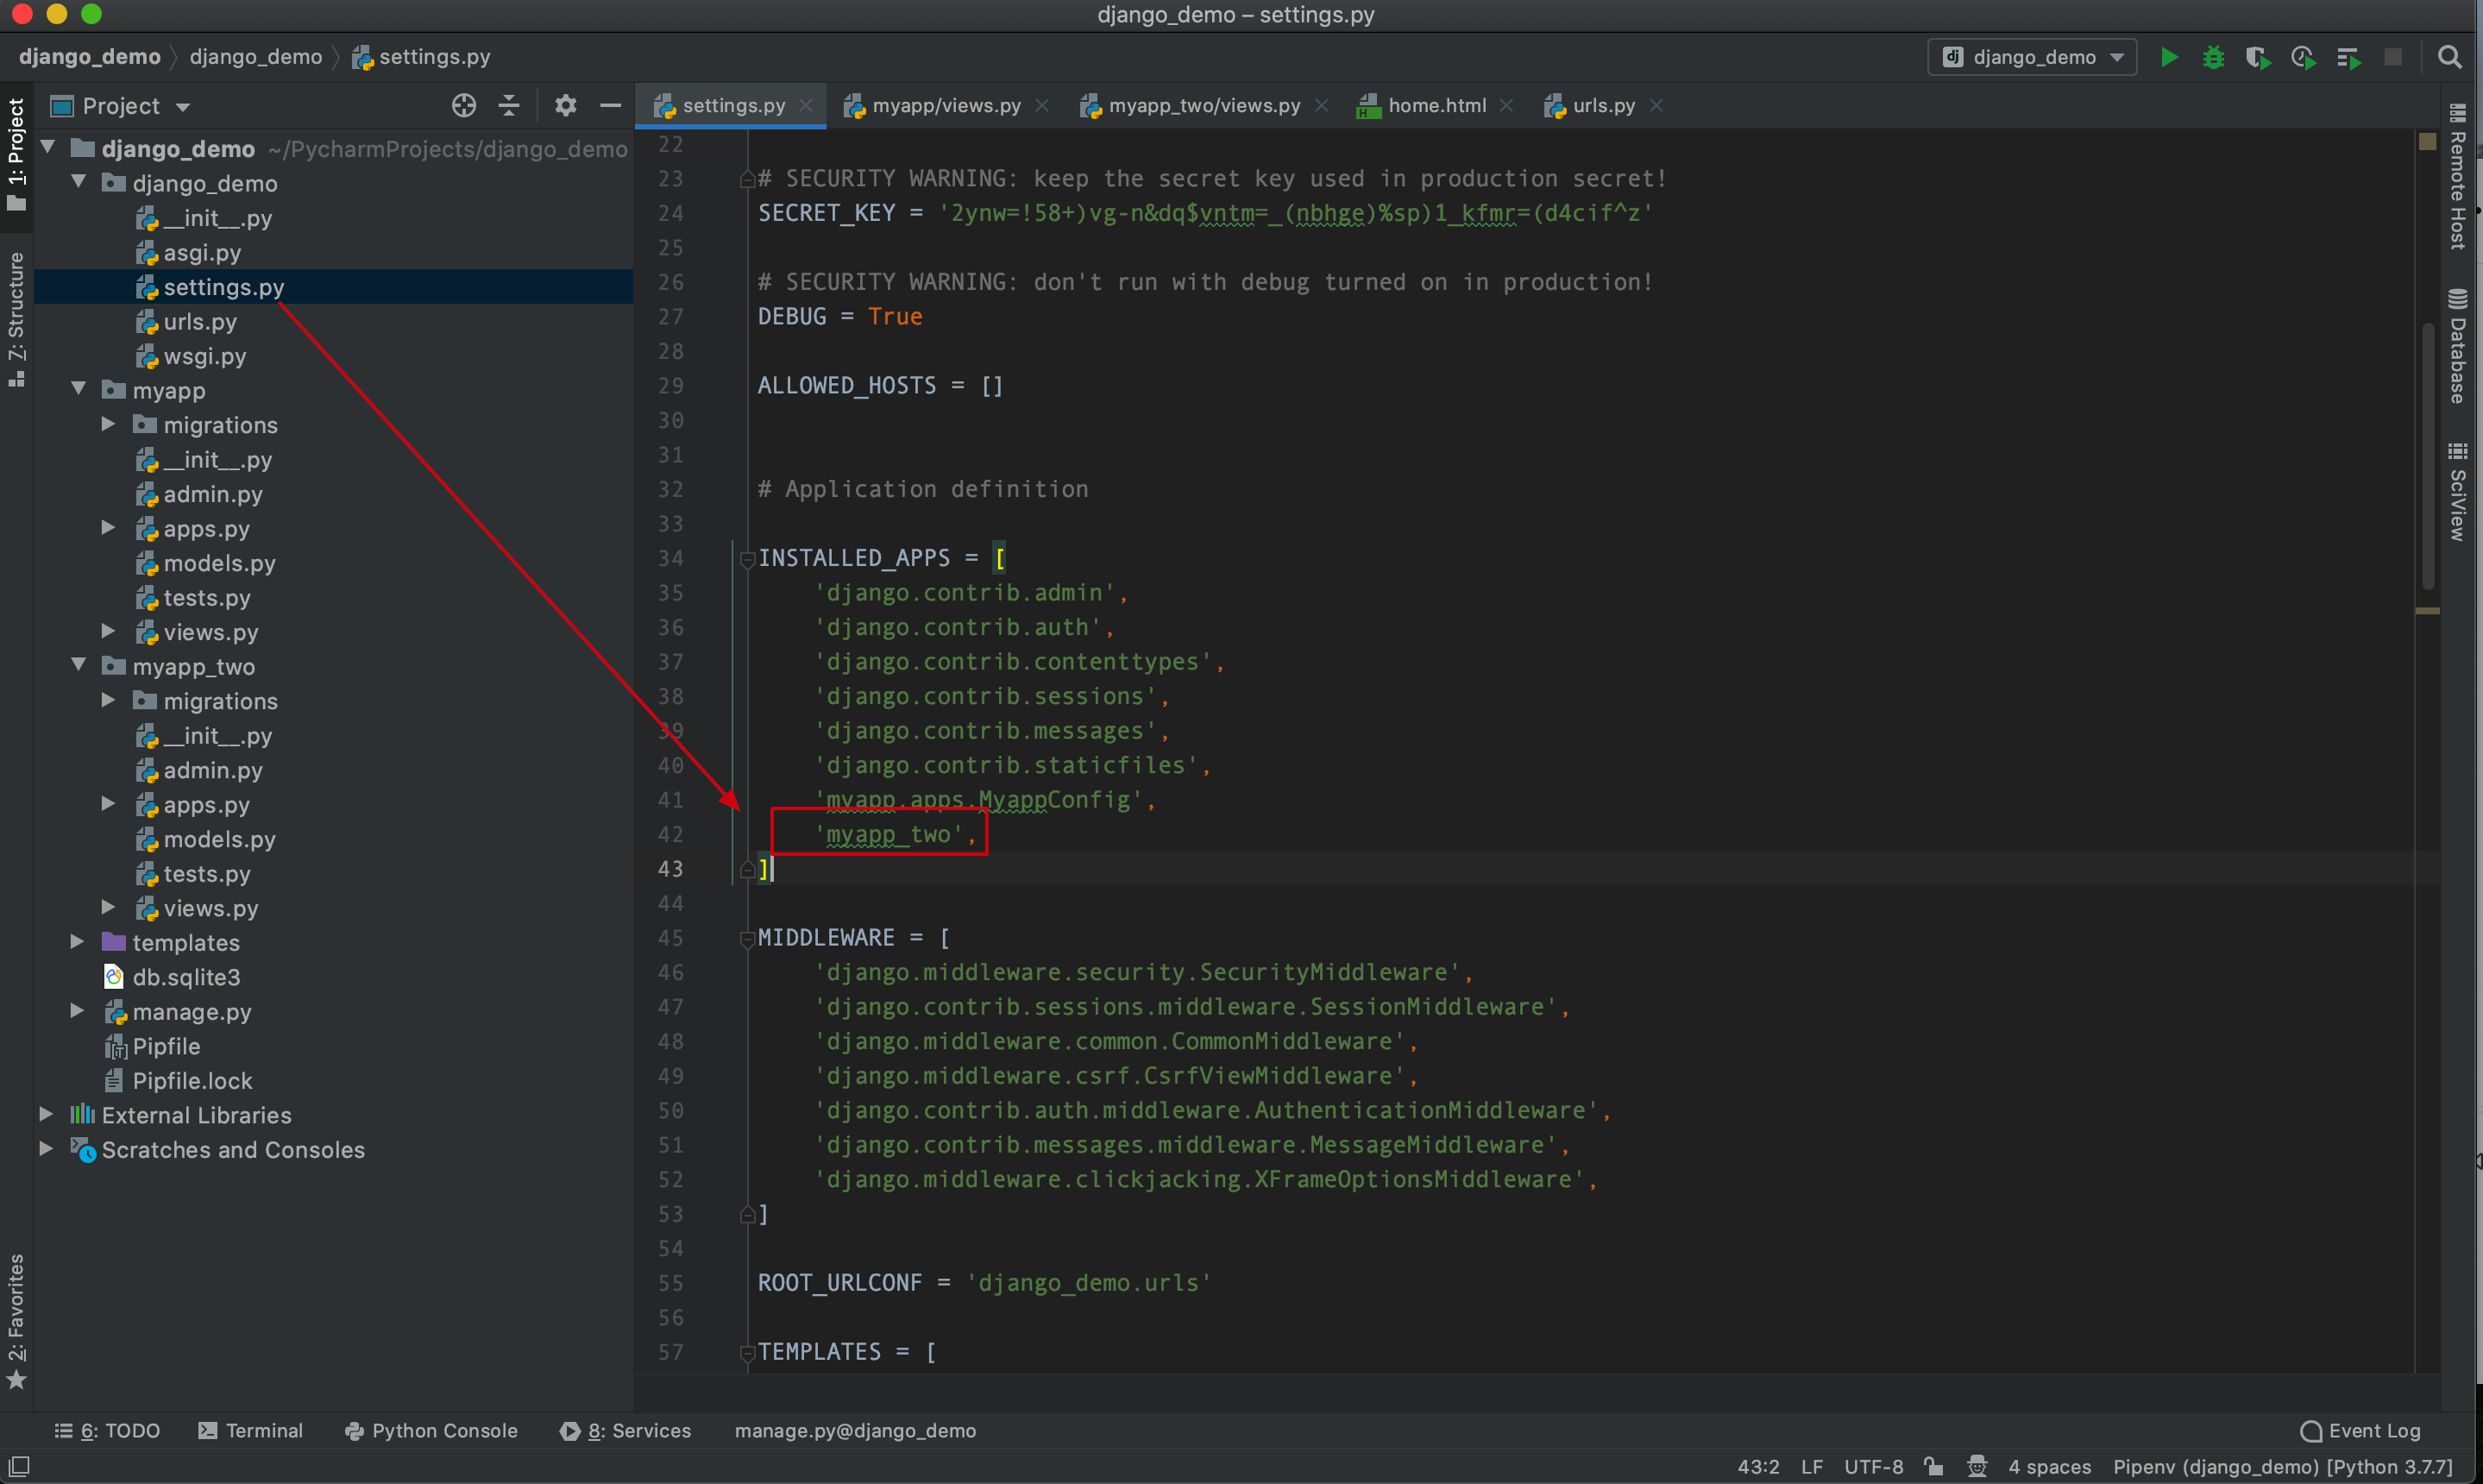Image resolution: width=2483 pixels, height=1484 pixels.
Task: Close the settings.py editor tab
Action: point(806,105)
